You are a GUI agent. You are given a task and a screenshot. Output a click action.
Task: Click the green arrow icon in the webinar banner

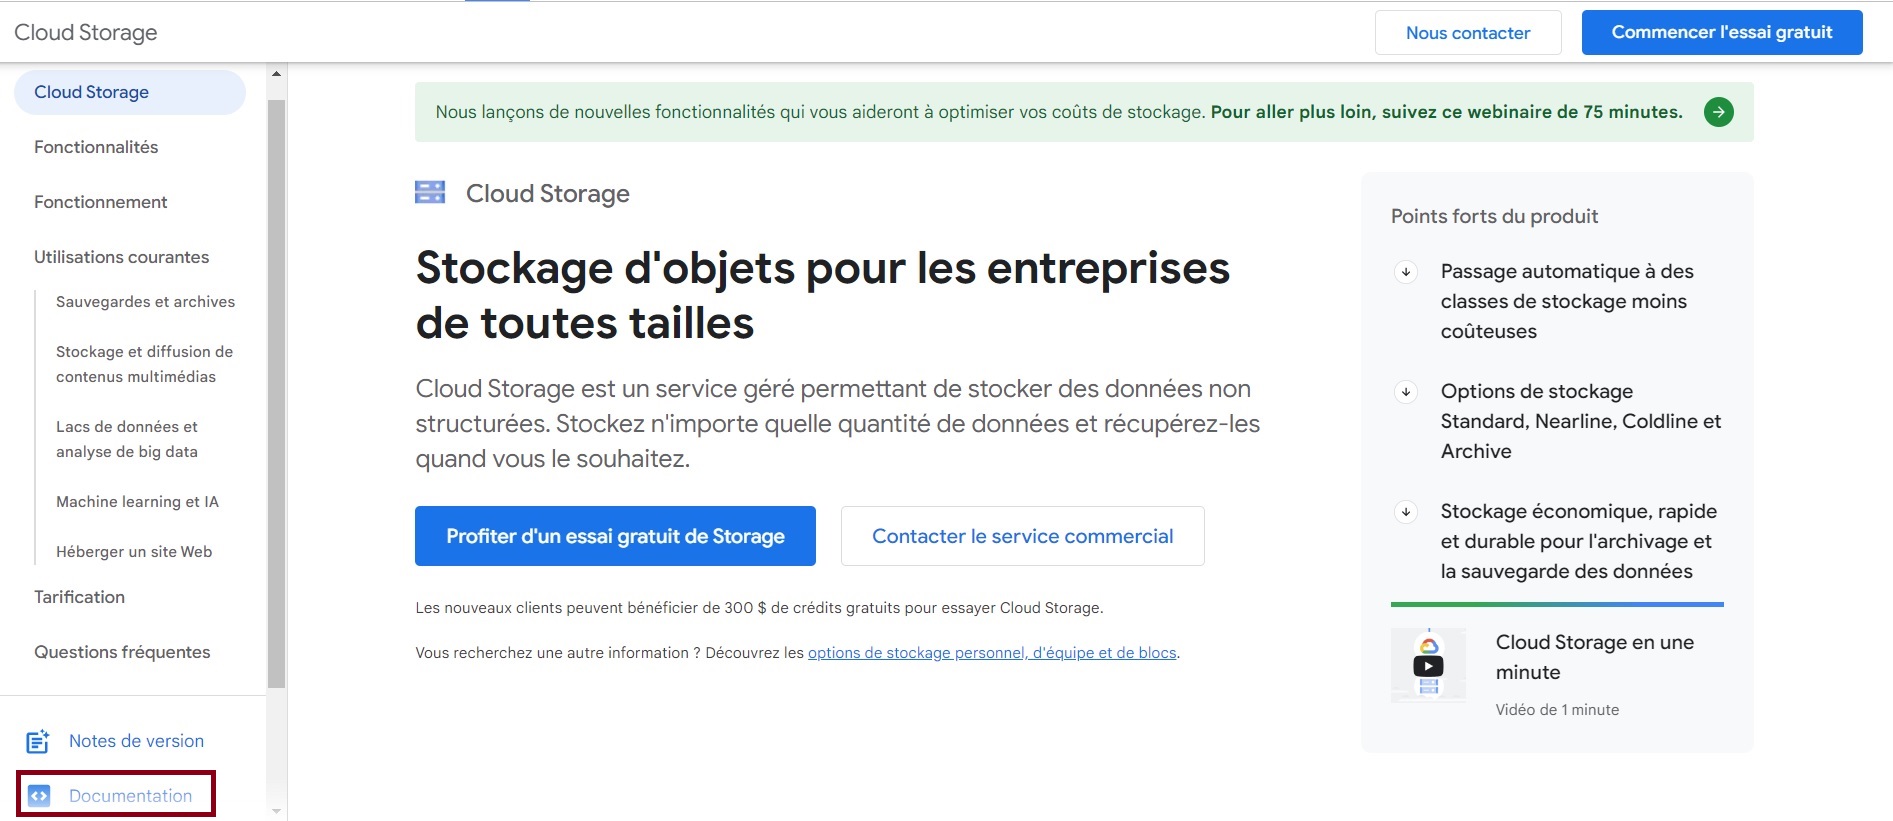click(1718, 112)
